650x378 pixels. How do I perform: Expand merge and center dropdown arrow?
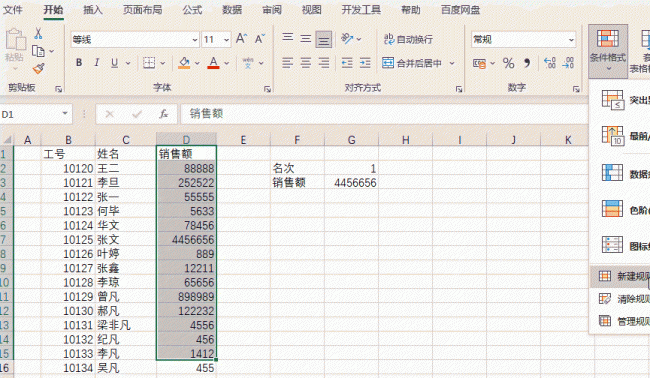(452, 63)
